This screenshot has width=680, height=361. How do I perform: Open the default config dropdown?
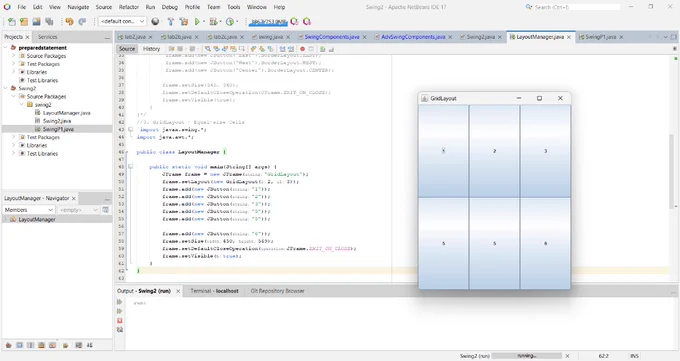coord(122,21)
